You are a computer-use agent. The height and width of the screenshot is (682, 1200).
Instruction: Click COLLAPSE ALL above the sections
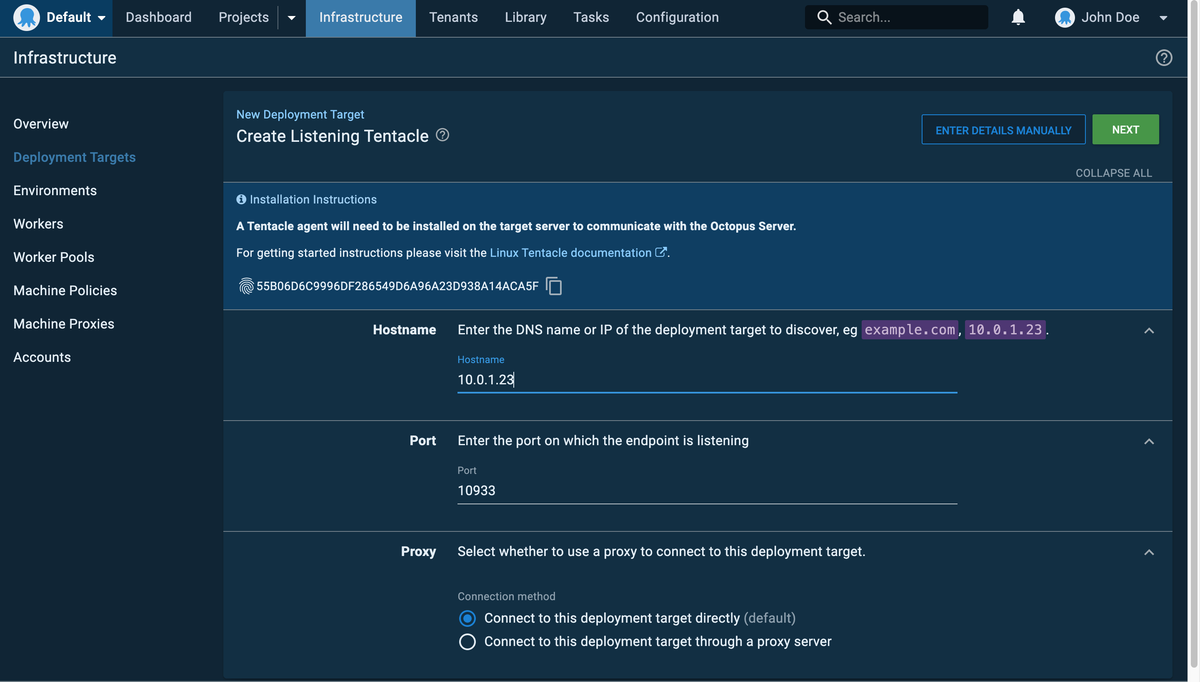pyautogui.click(x=1113, y=172)
